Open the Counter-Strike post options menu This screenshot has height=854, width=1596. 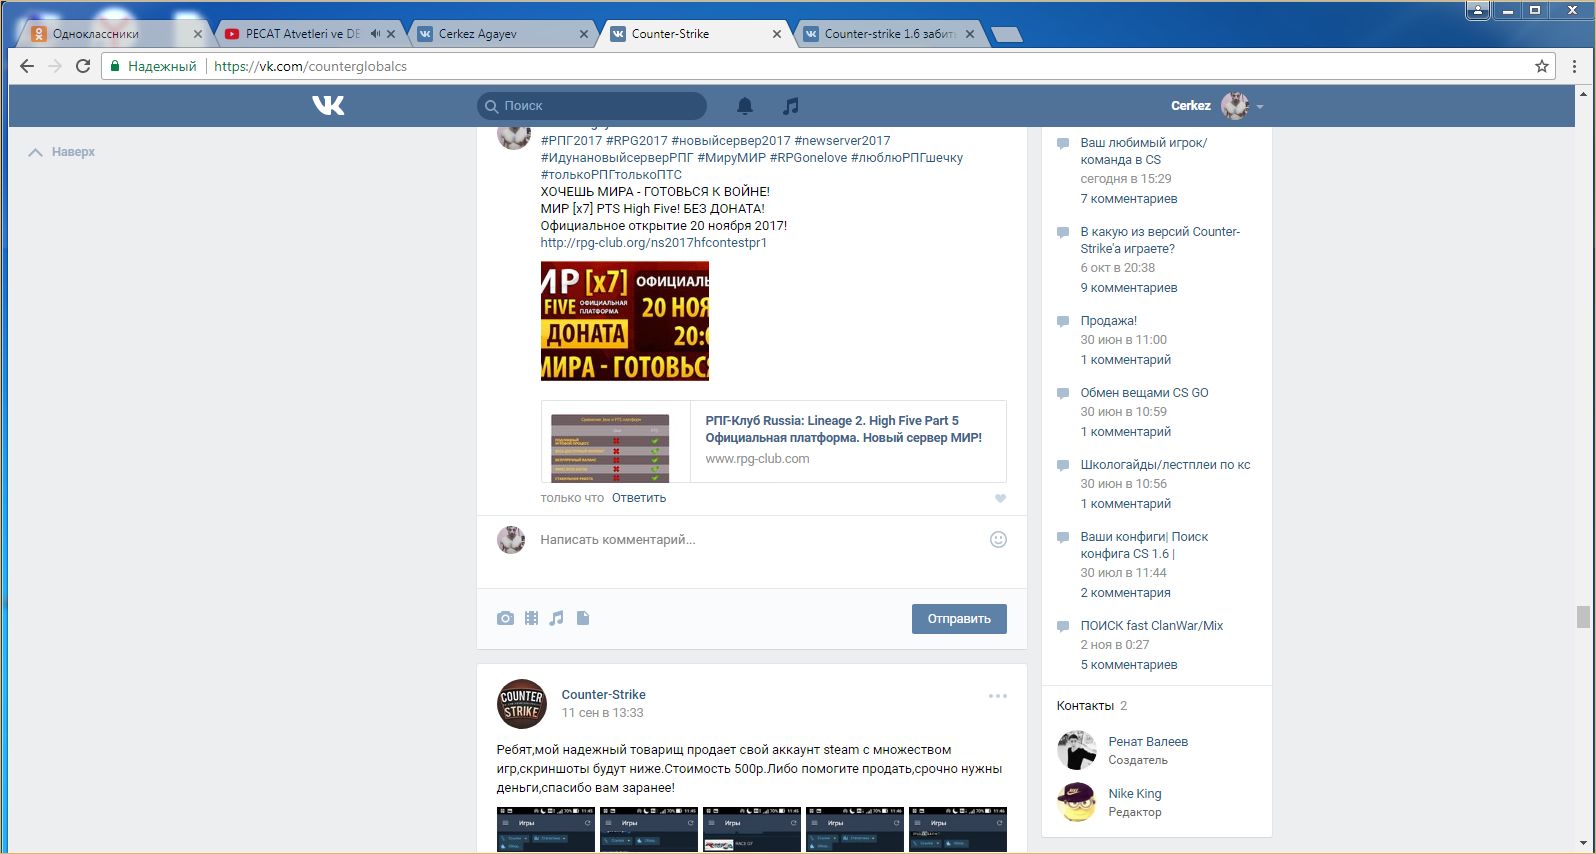click(x=997, y=696)
